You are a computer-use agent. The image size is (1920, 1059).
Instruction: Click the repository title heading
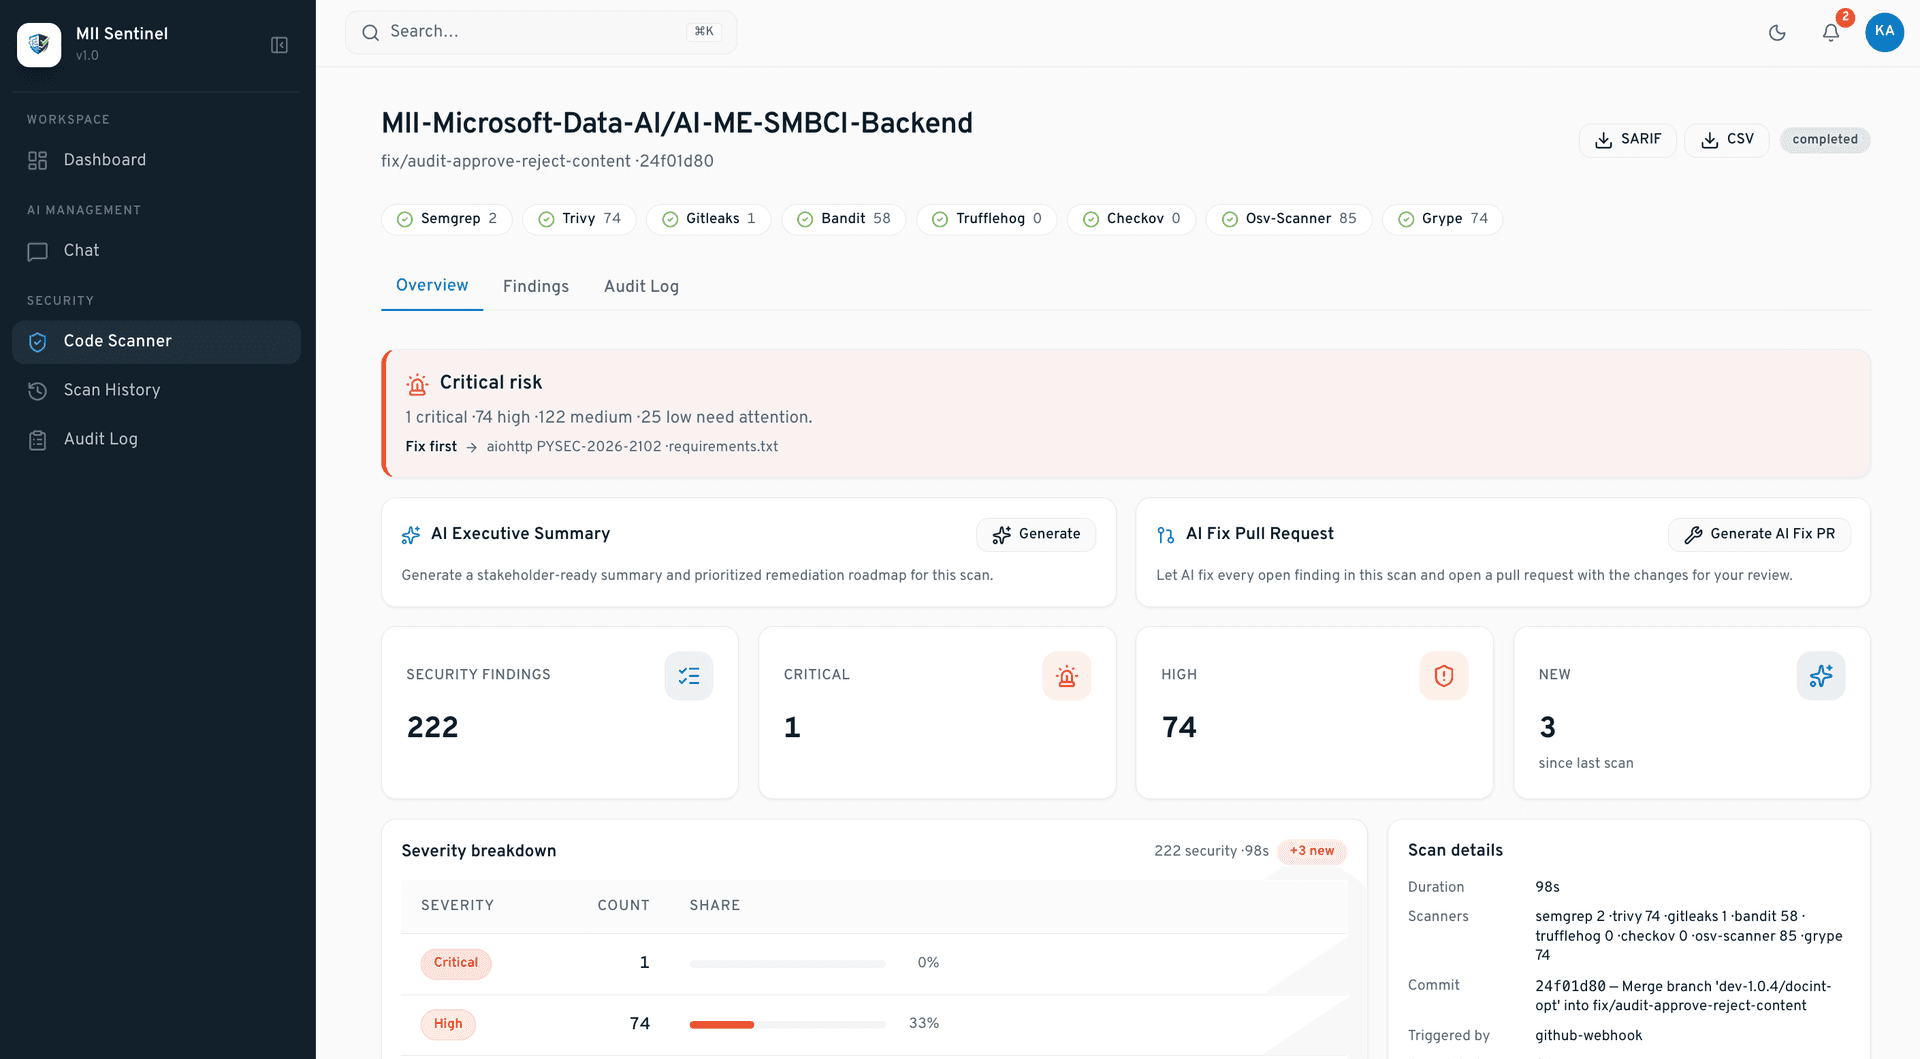click(x=677, y=124)
